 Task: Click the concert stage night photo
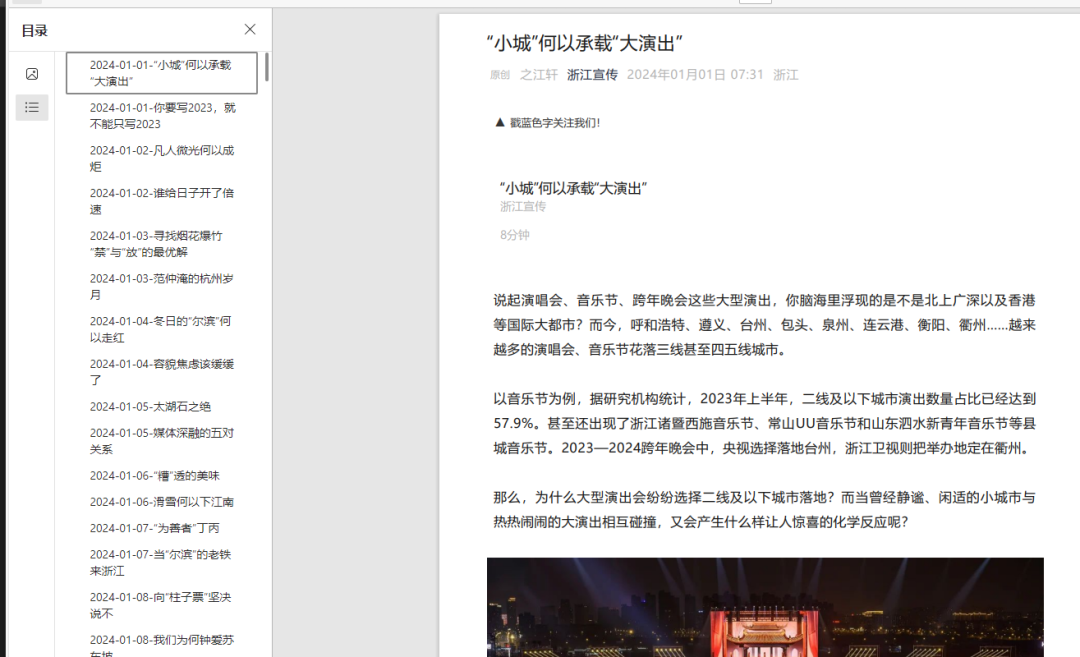[x=765, y=607]
